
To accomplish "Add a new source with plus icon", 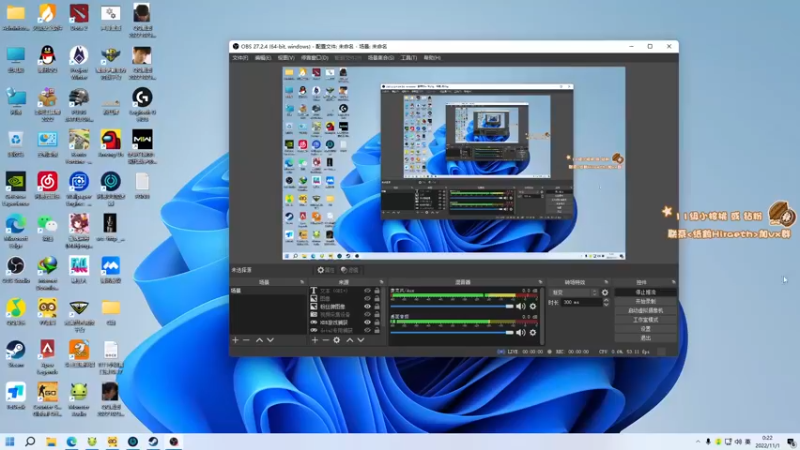I will (315, 340).
